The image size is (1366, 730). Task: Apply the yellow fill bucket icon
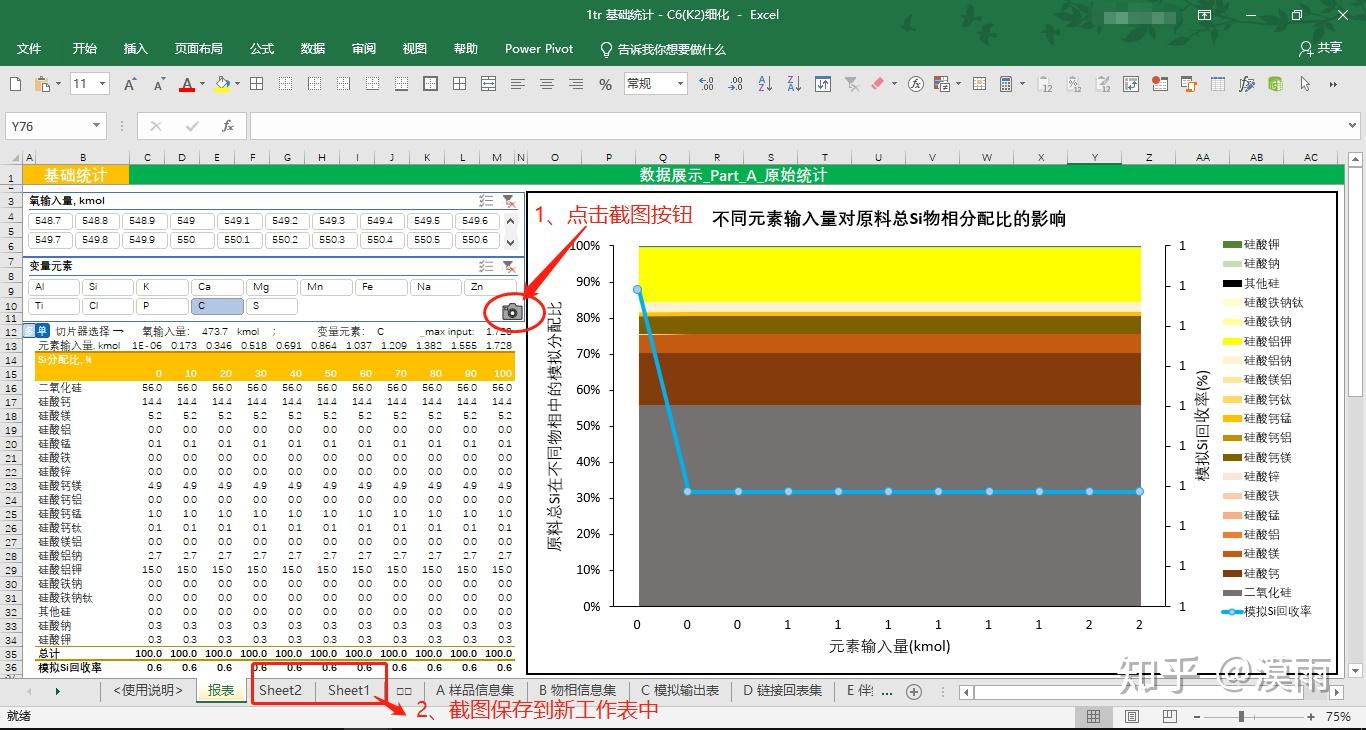click(222, 84)
